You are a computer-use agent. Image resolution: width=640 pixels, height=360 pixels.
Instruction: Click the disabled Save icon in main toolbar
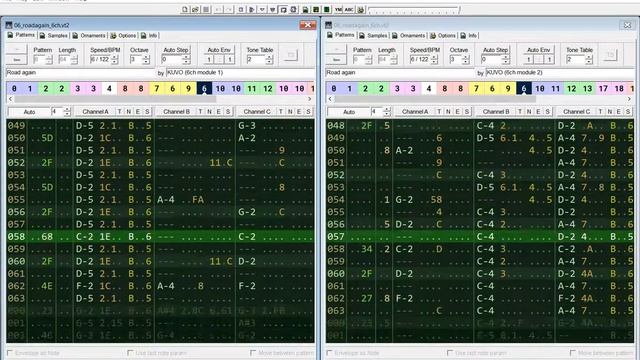(x=206, y=9)
